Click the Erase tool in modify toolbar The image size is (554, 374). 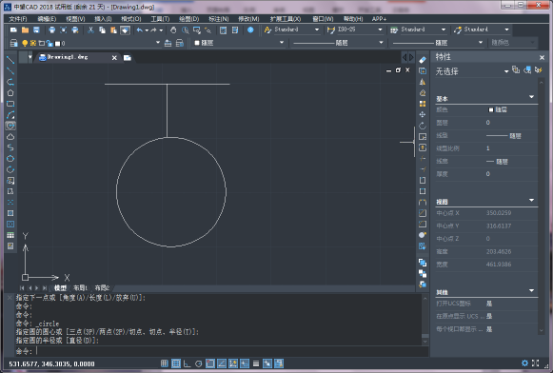[423, 60]
